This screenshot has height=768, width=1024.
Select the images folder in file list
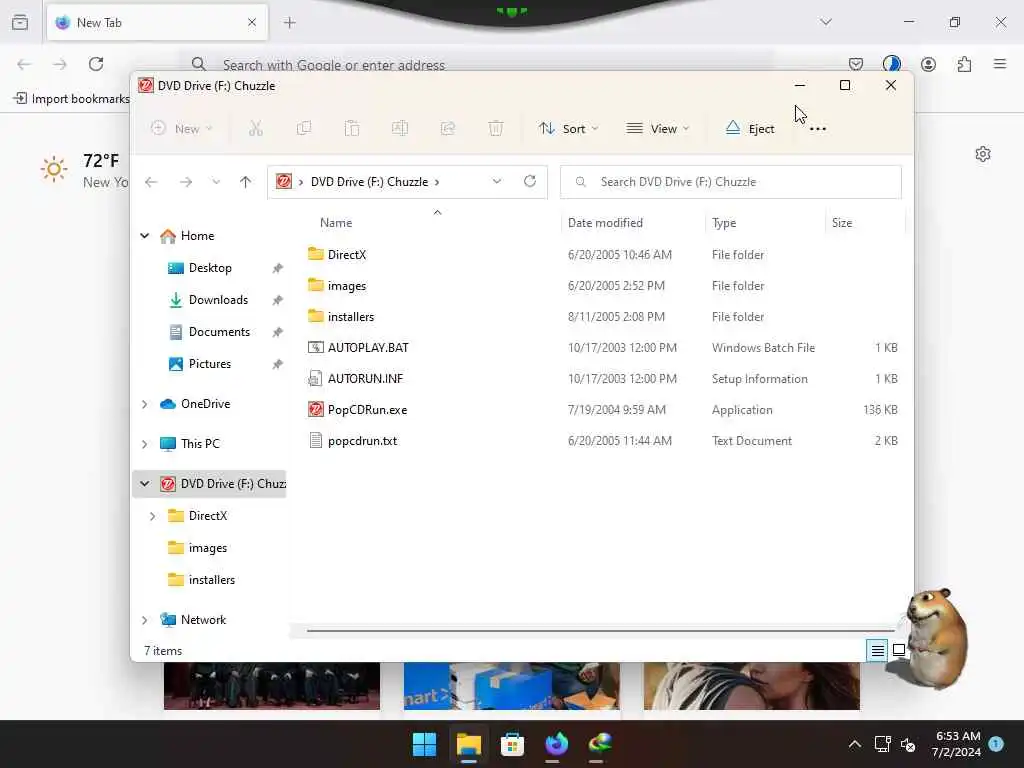point(347,285)
